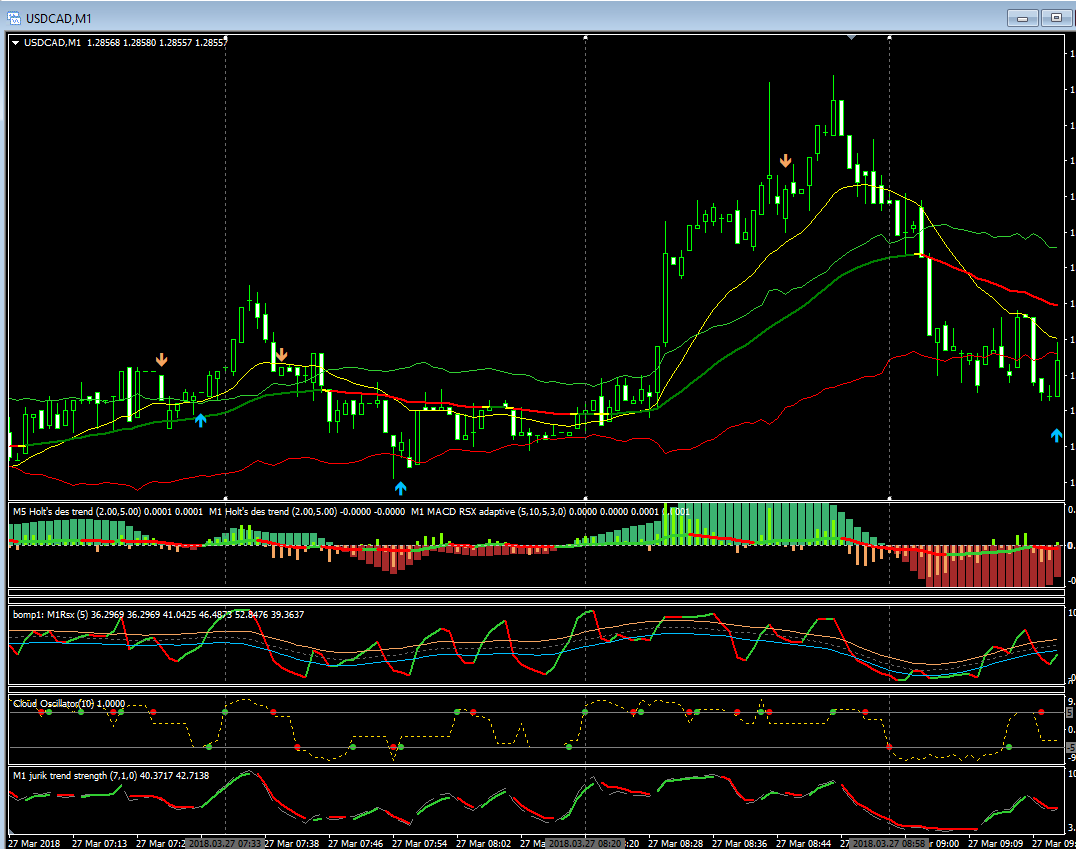
Task: Select the gray chart shift triangle marker
Action: tap(852, 37)
